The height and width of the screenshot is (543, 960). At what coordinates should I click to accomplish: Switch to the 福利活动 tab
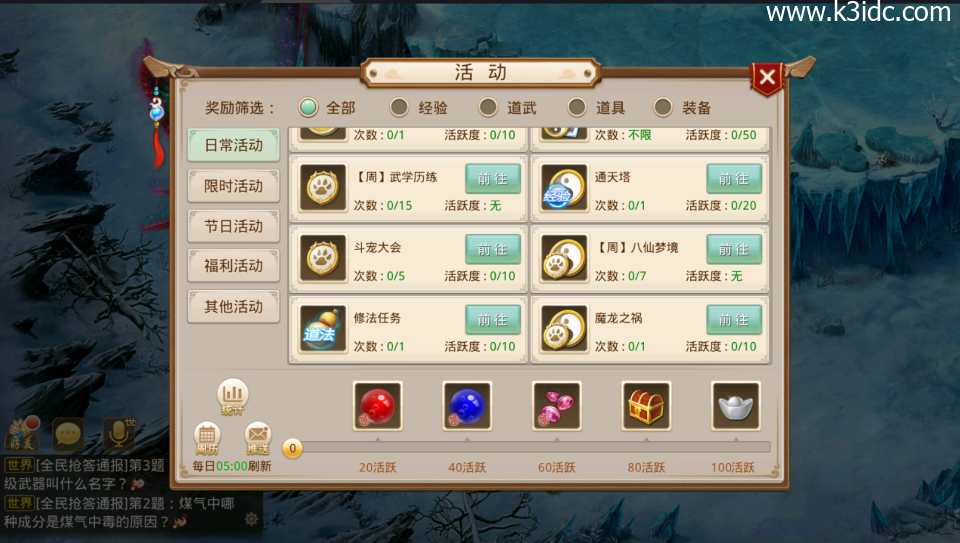click(x=233, y=266)
